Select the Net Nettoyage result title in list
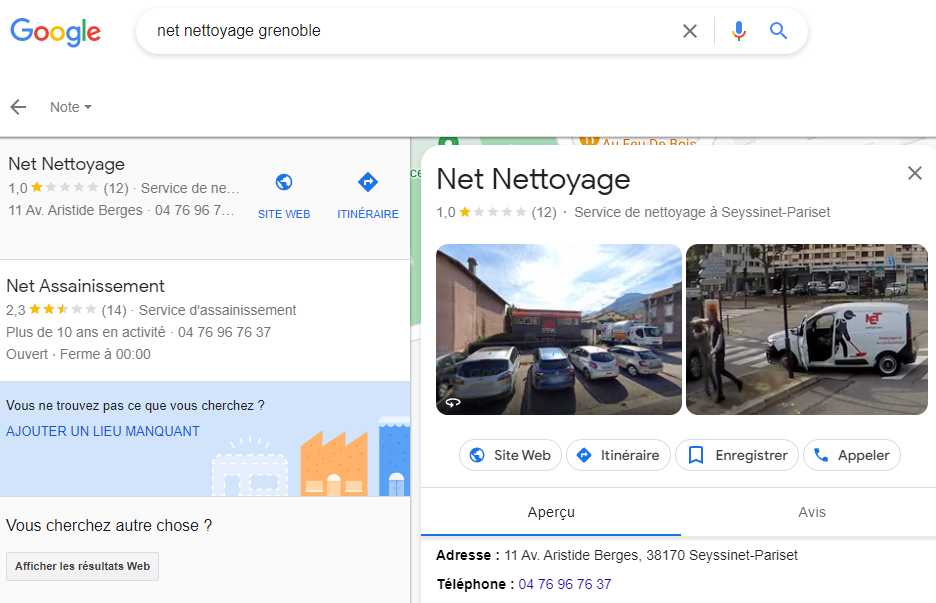 point(67,164)
